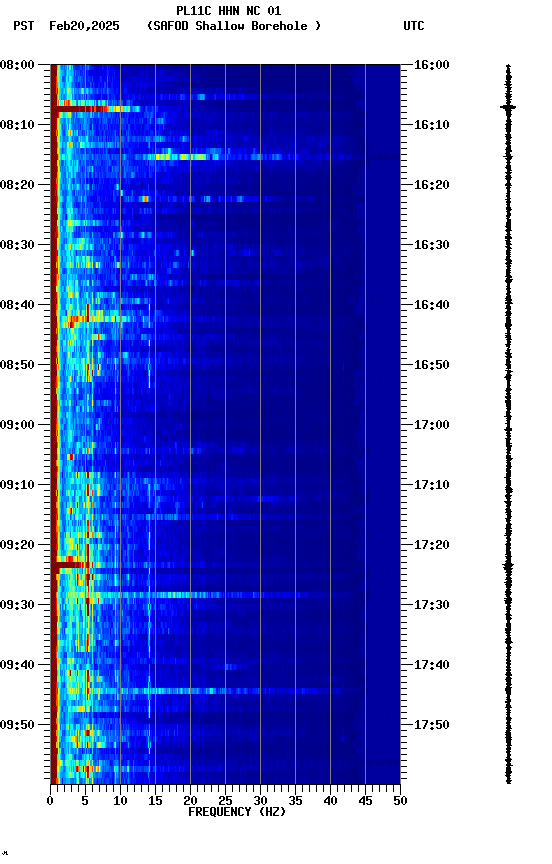Viewport: 552px width, 864px height.
Task: Click the 35 Hz axis tick label
Action: tap(295, 801)
